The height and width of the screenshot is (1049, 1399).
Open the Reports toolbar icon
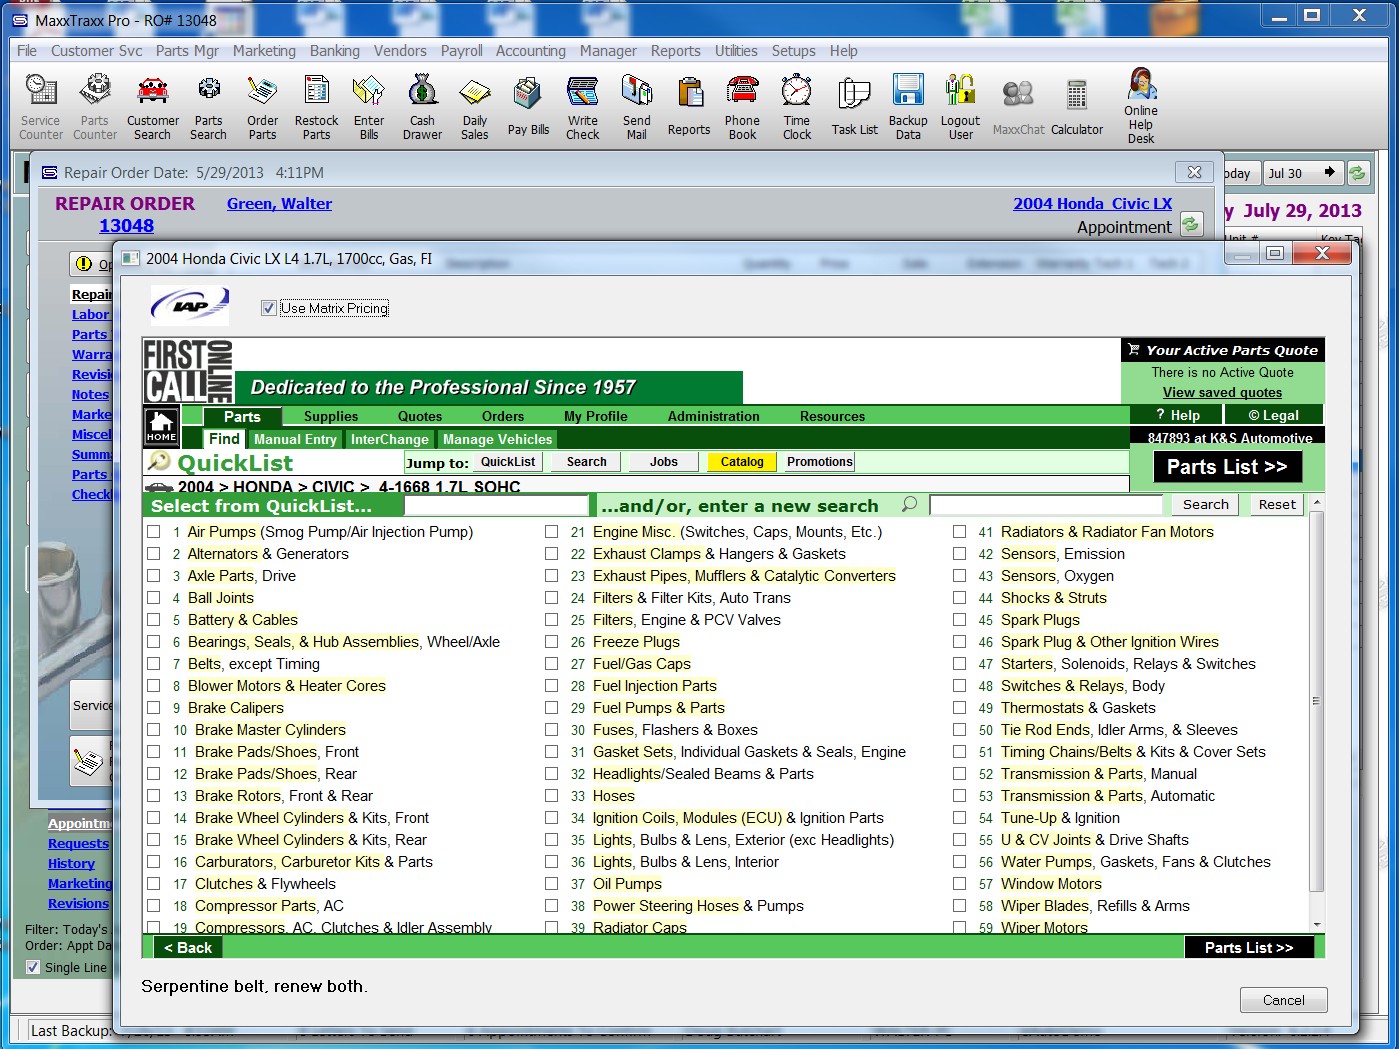(689, 106)
